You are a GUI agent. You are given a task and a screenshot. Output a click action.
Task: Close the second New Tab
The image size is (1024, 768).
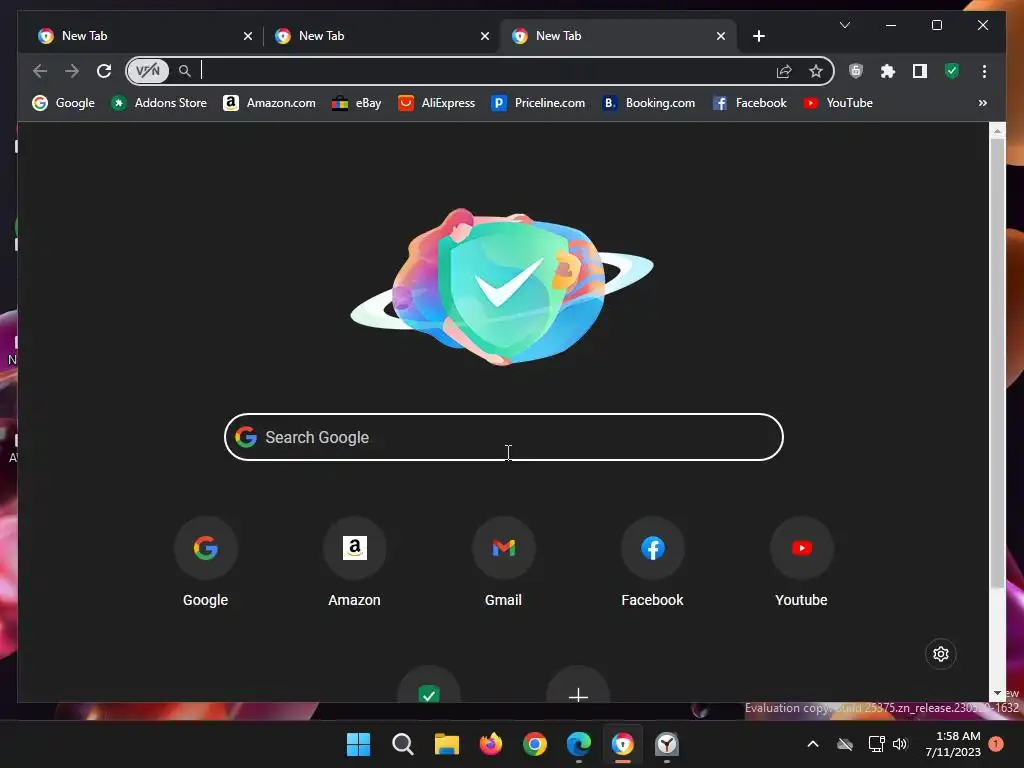(x=485, y=36)
